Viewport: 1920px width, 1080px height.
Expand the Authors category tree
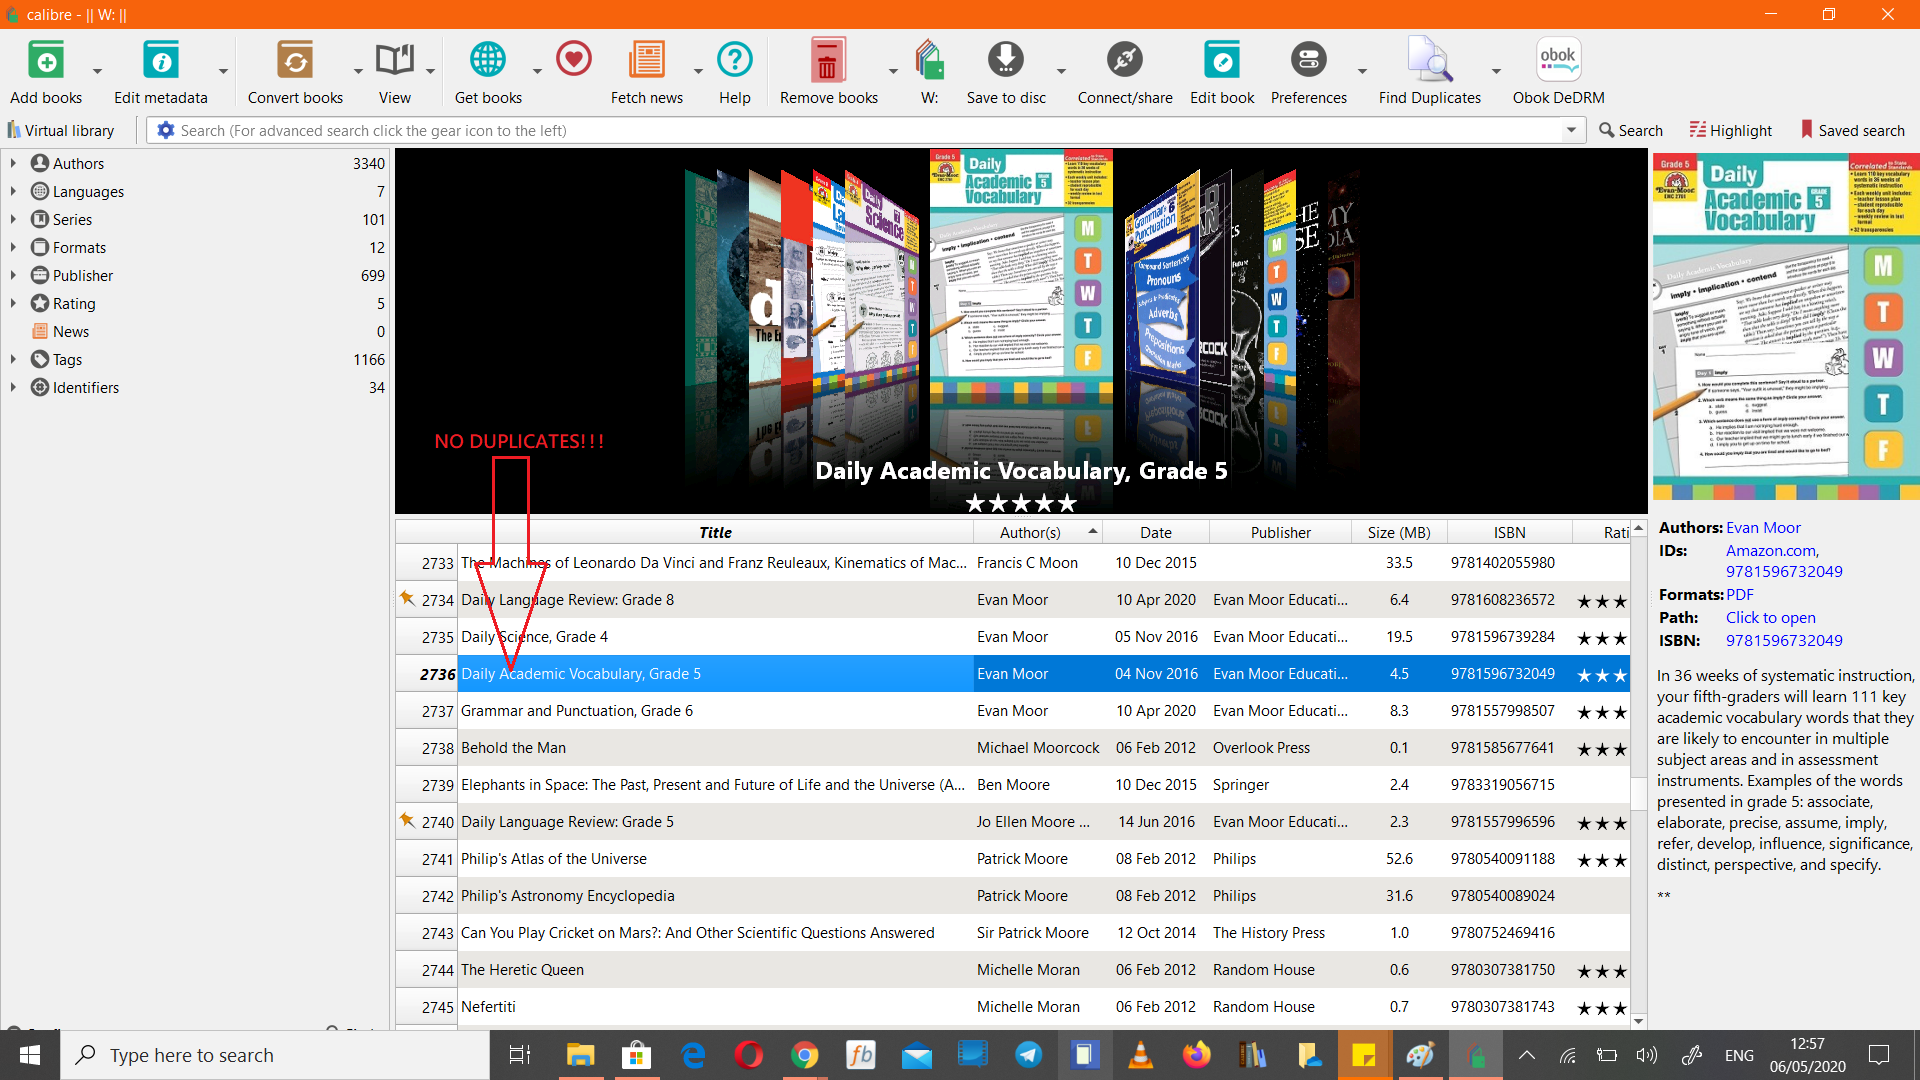[13, 163]
